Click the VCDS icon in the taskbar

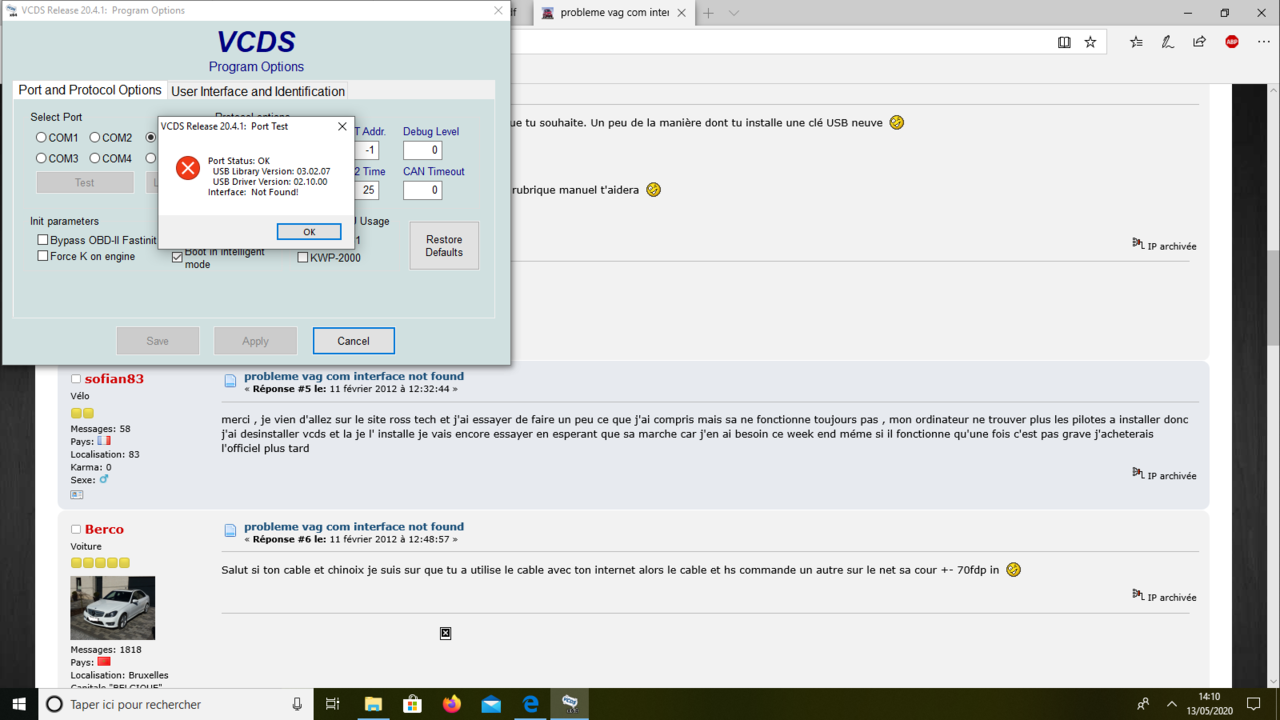(569, 704)
